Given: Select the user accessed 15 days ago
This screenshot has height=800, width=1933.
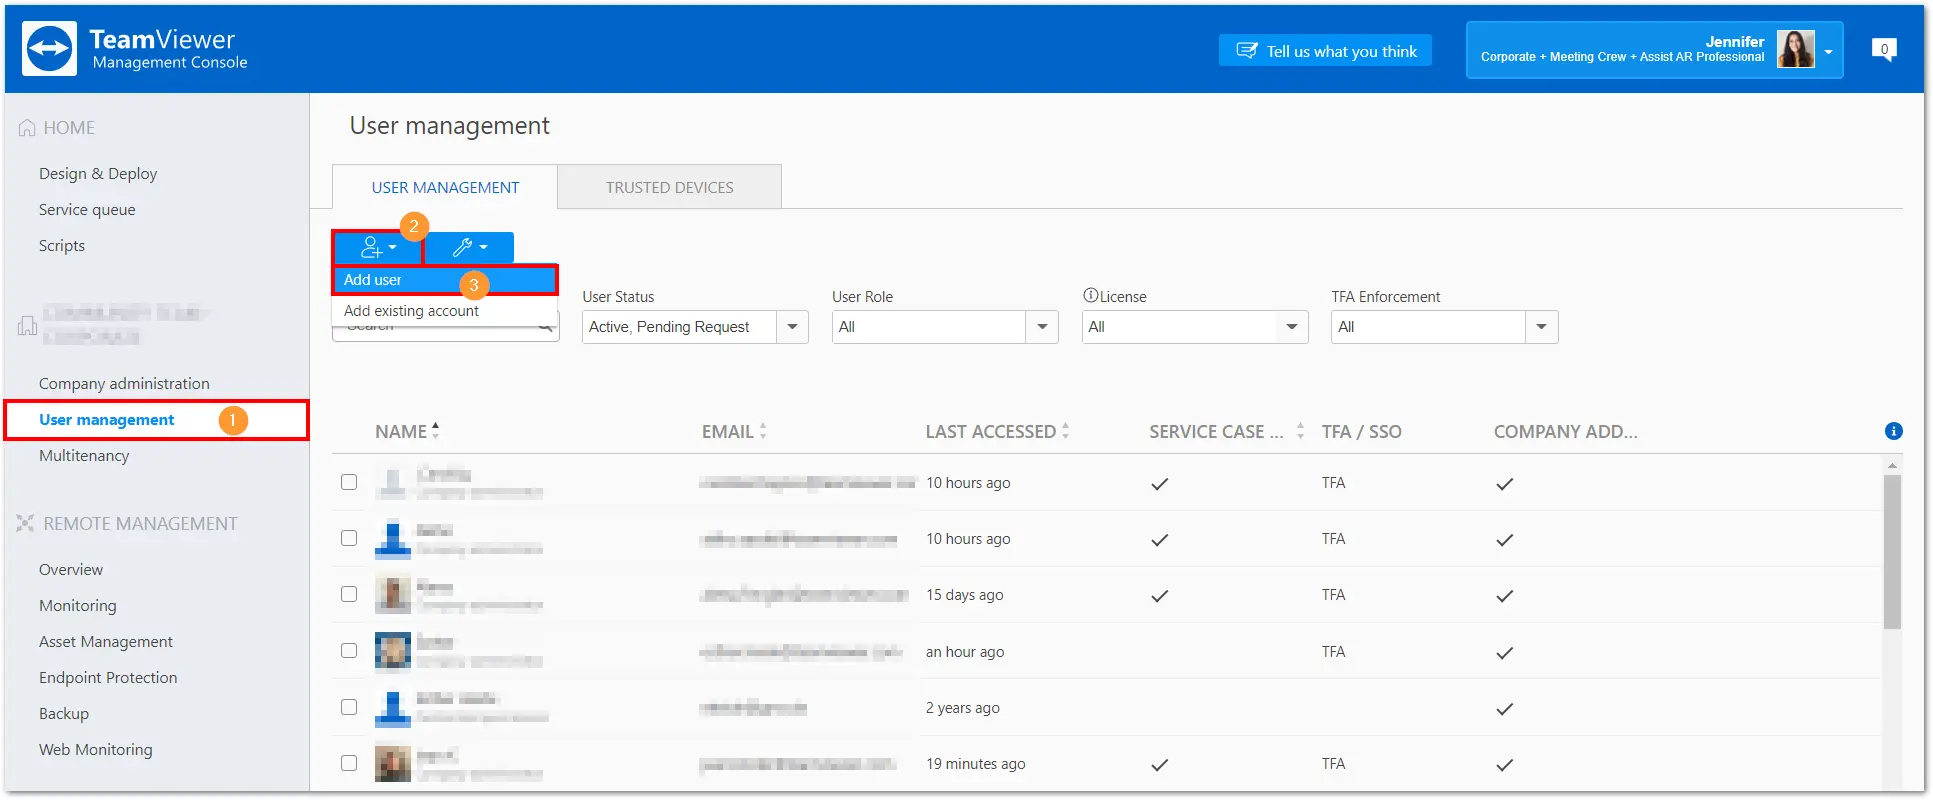Looking at the screenshot, I should coord(349,594).
